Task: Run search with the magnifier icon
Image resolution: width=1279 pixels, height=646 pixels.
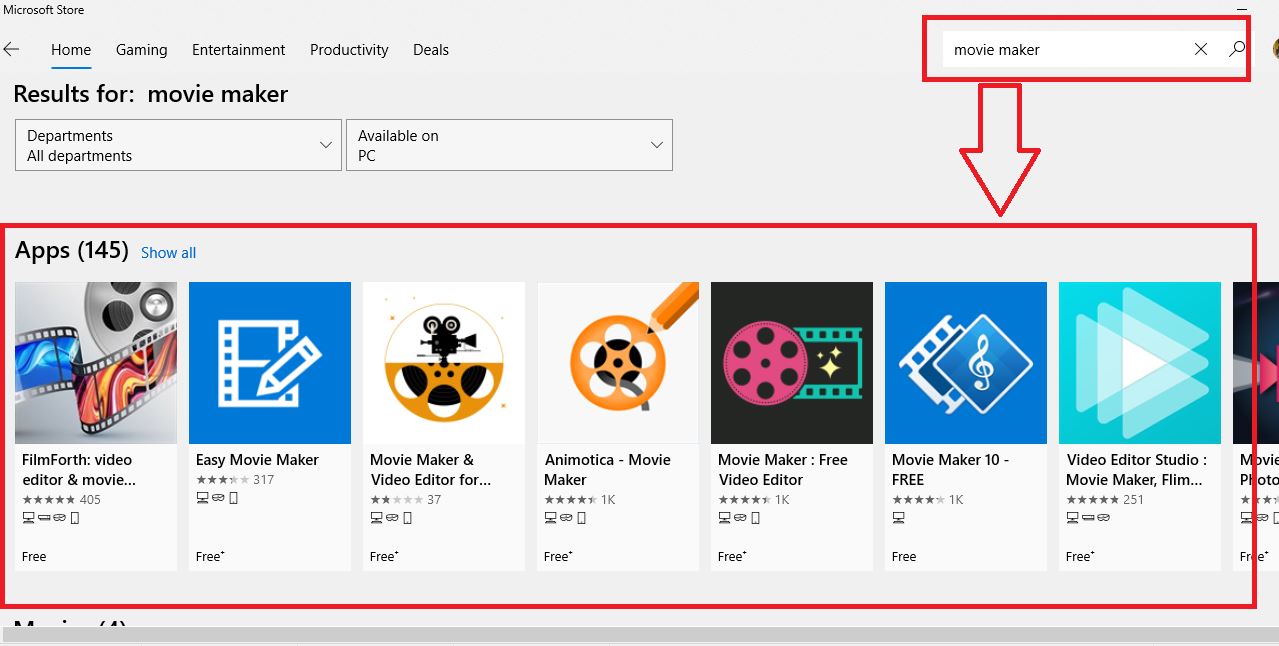Action: click(1237, 49)
